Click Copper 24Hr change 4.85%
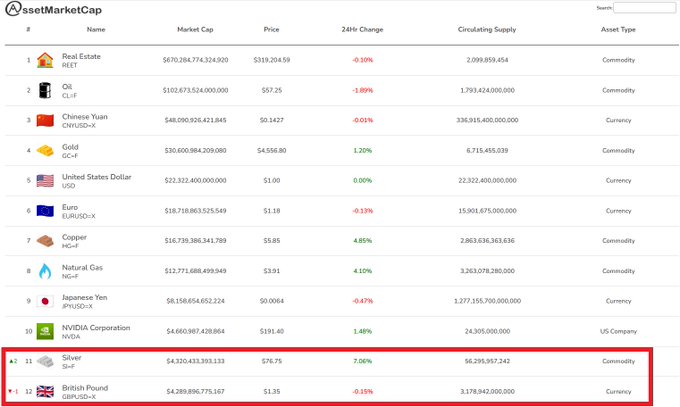Viewport: 680px width, 407px height. (x=363, y=240)
